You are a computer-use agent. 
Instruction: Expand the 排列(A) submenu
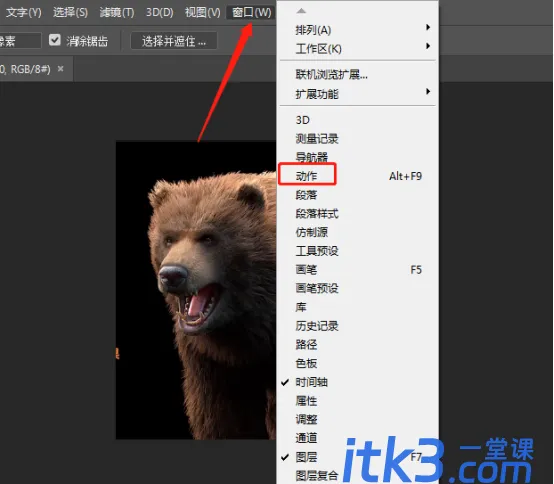[x=358, y=30]
